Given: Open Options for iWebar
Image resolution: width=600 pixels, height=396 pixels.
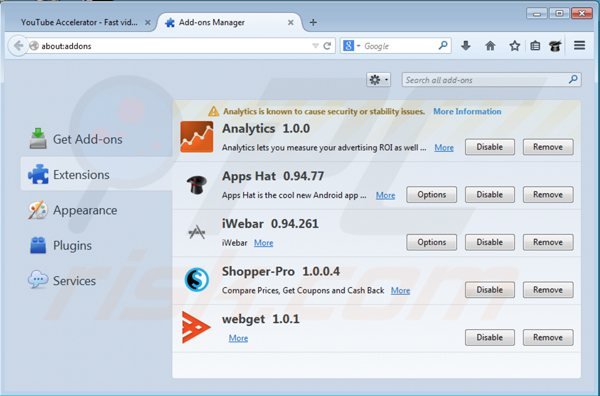Looking at the screenshot, I should (431, 242).
